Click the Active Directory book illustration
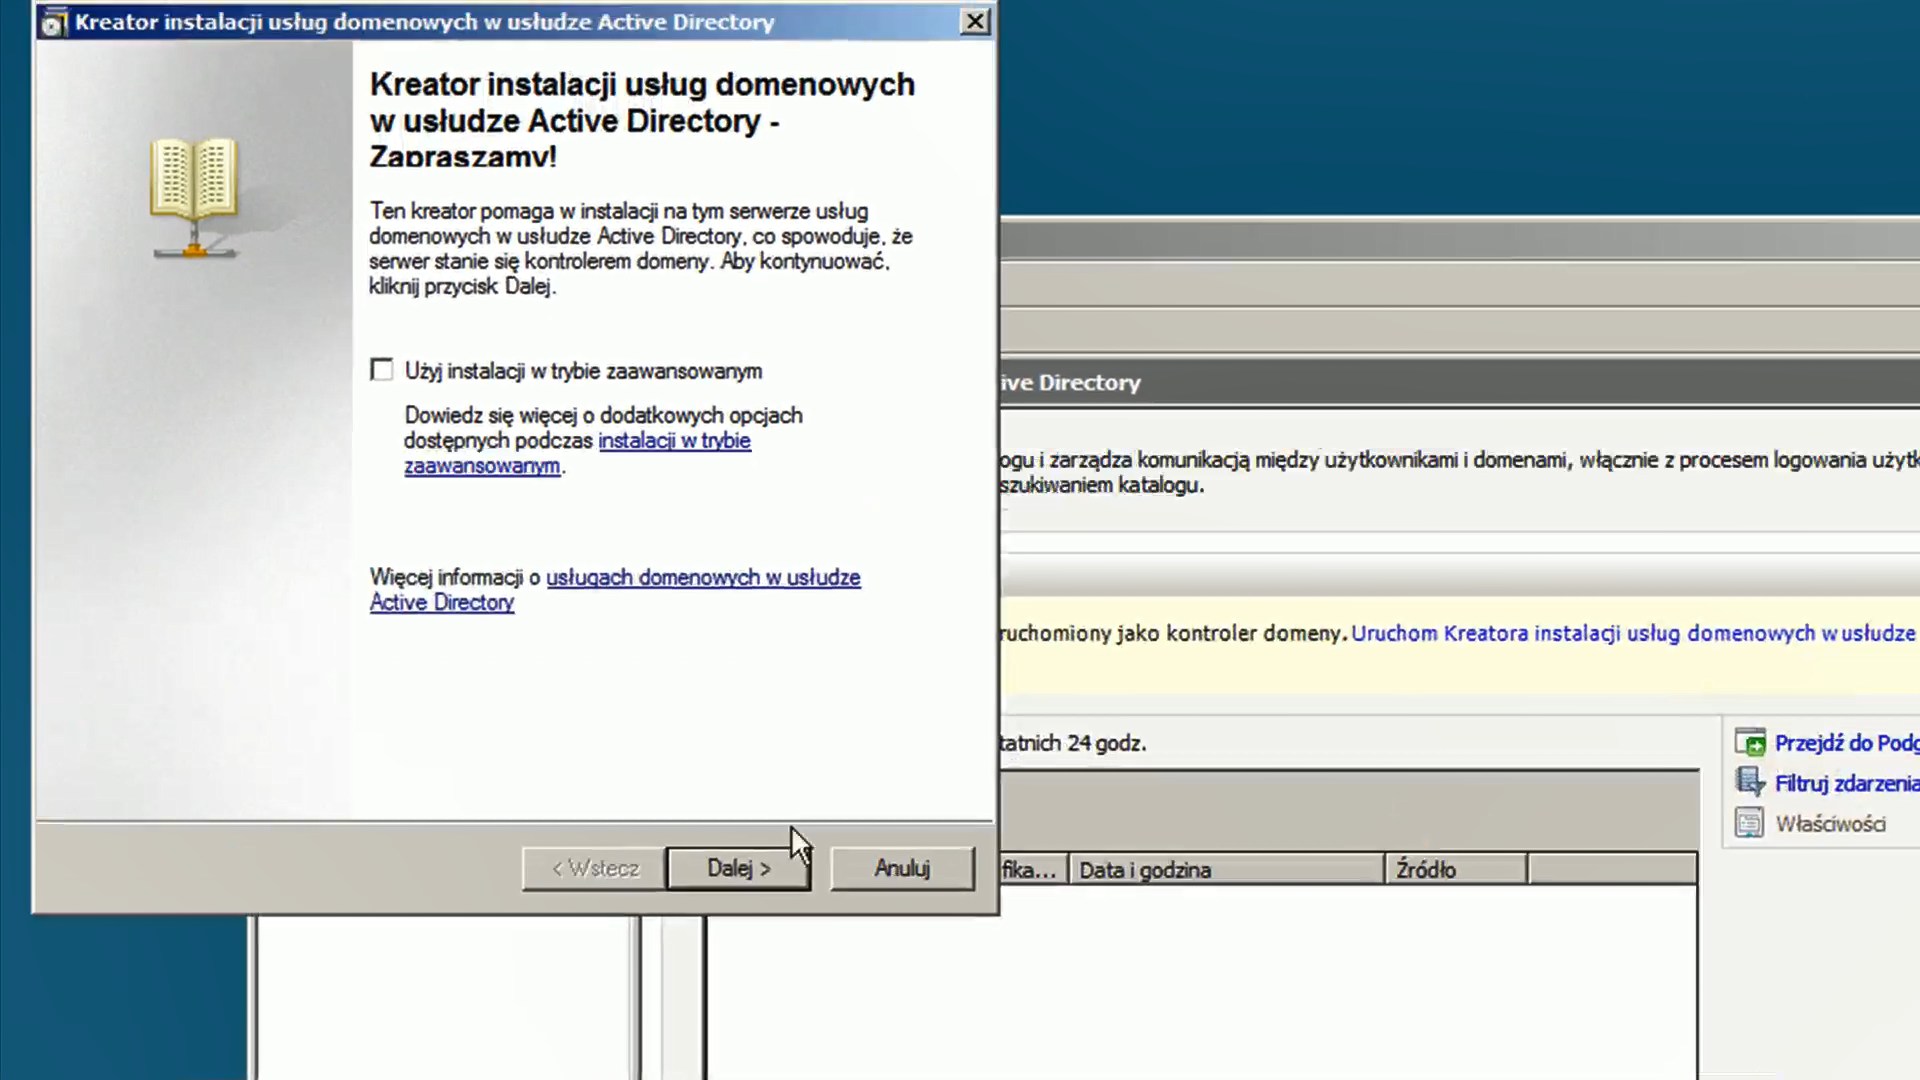1920x1080 pixels. pos(194,197)
